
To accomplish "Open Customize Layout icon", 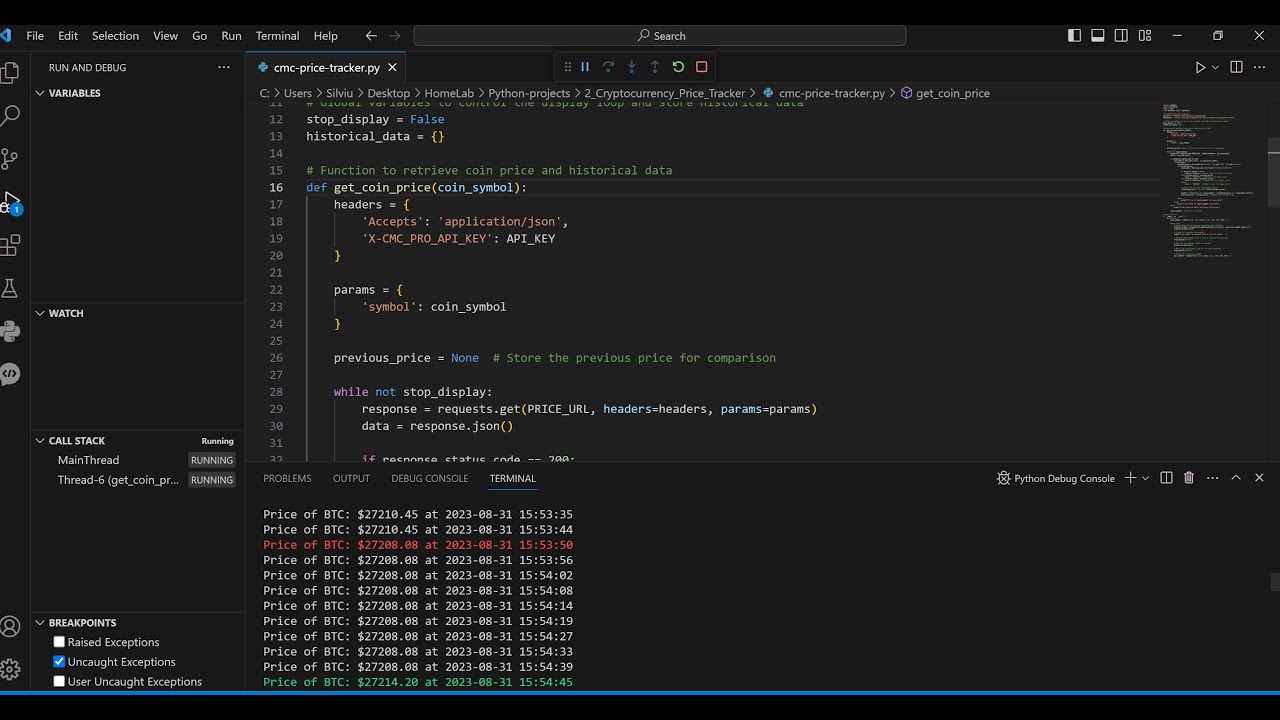I will pos(1144,35).
